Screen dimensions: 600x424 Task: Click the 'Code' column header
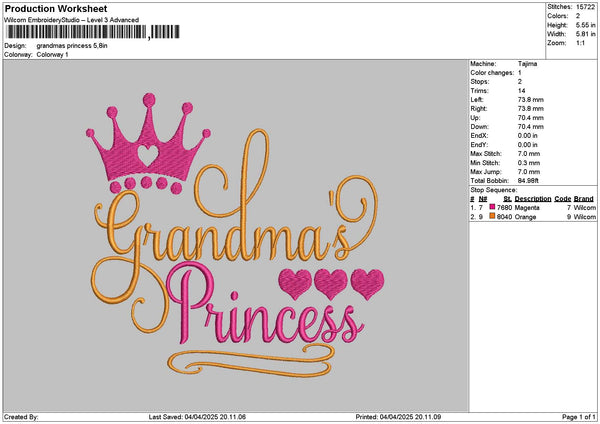[562, 199]
